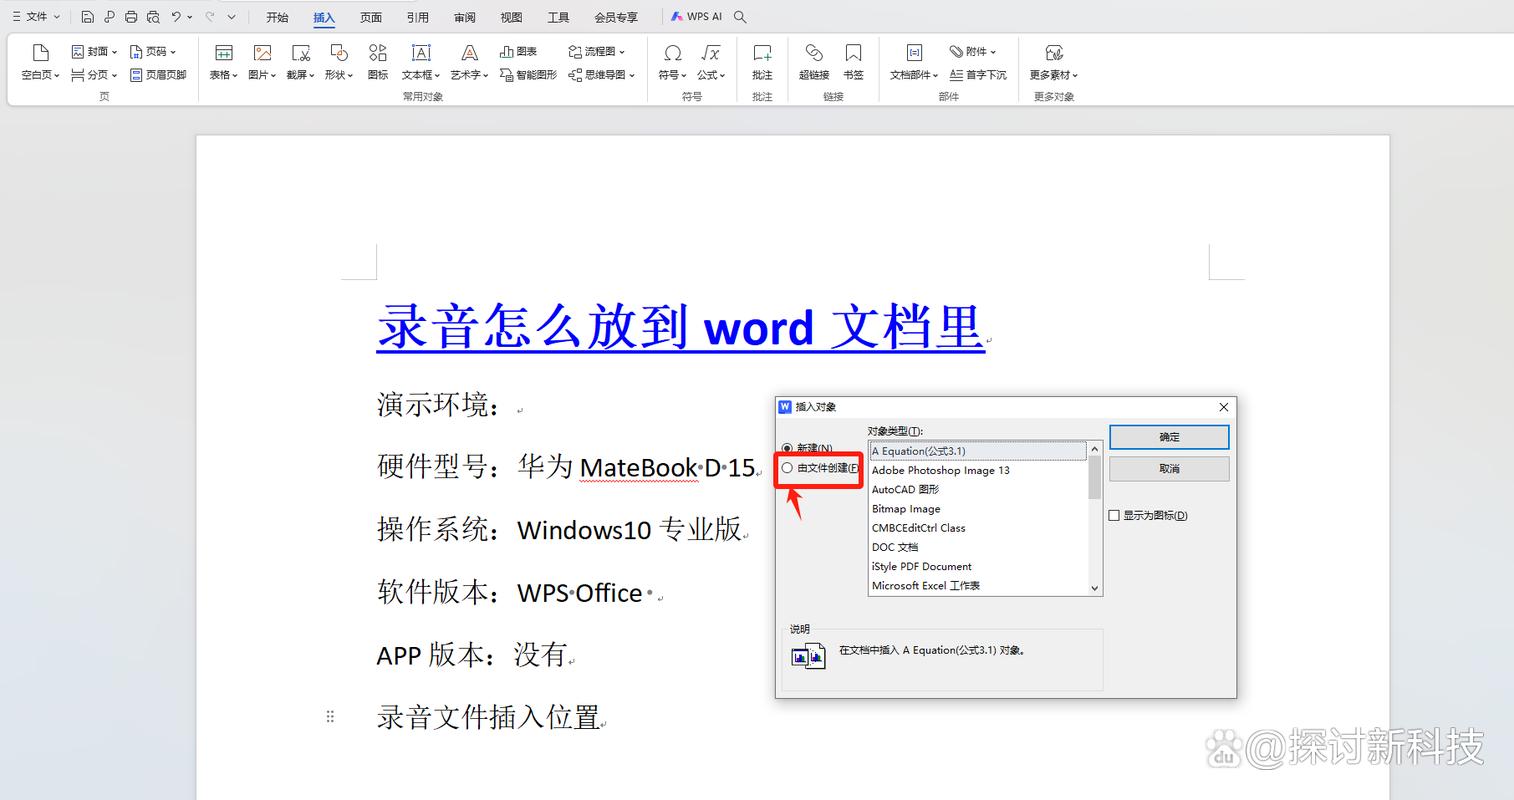
Task: Click the 公式 equation icon
Action: (711, 52)
